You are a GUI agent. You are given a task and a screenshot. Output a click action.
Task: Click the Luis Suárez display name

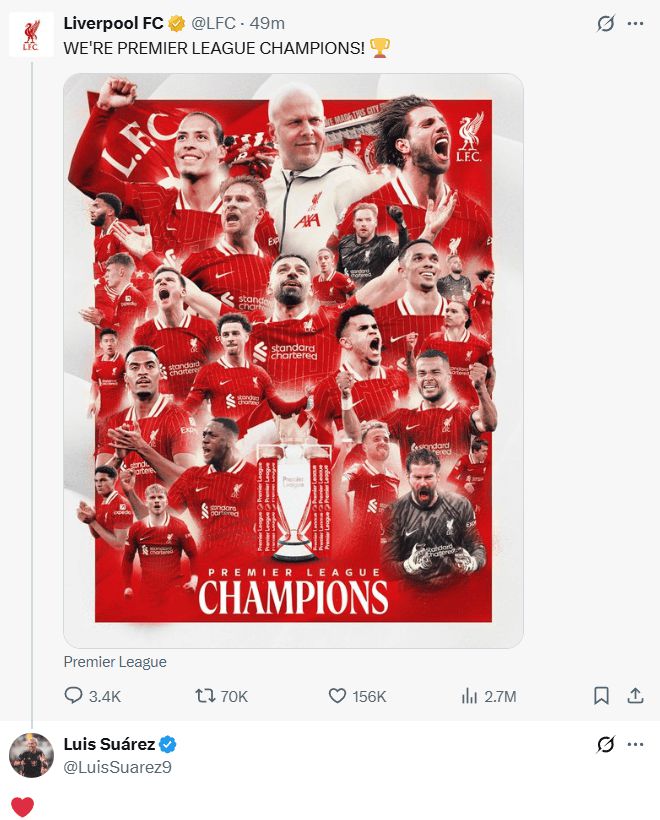106,744
